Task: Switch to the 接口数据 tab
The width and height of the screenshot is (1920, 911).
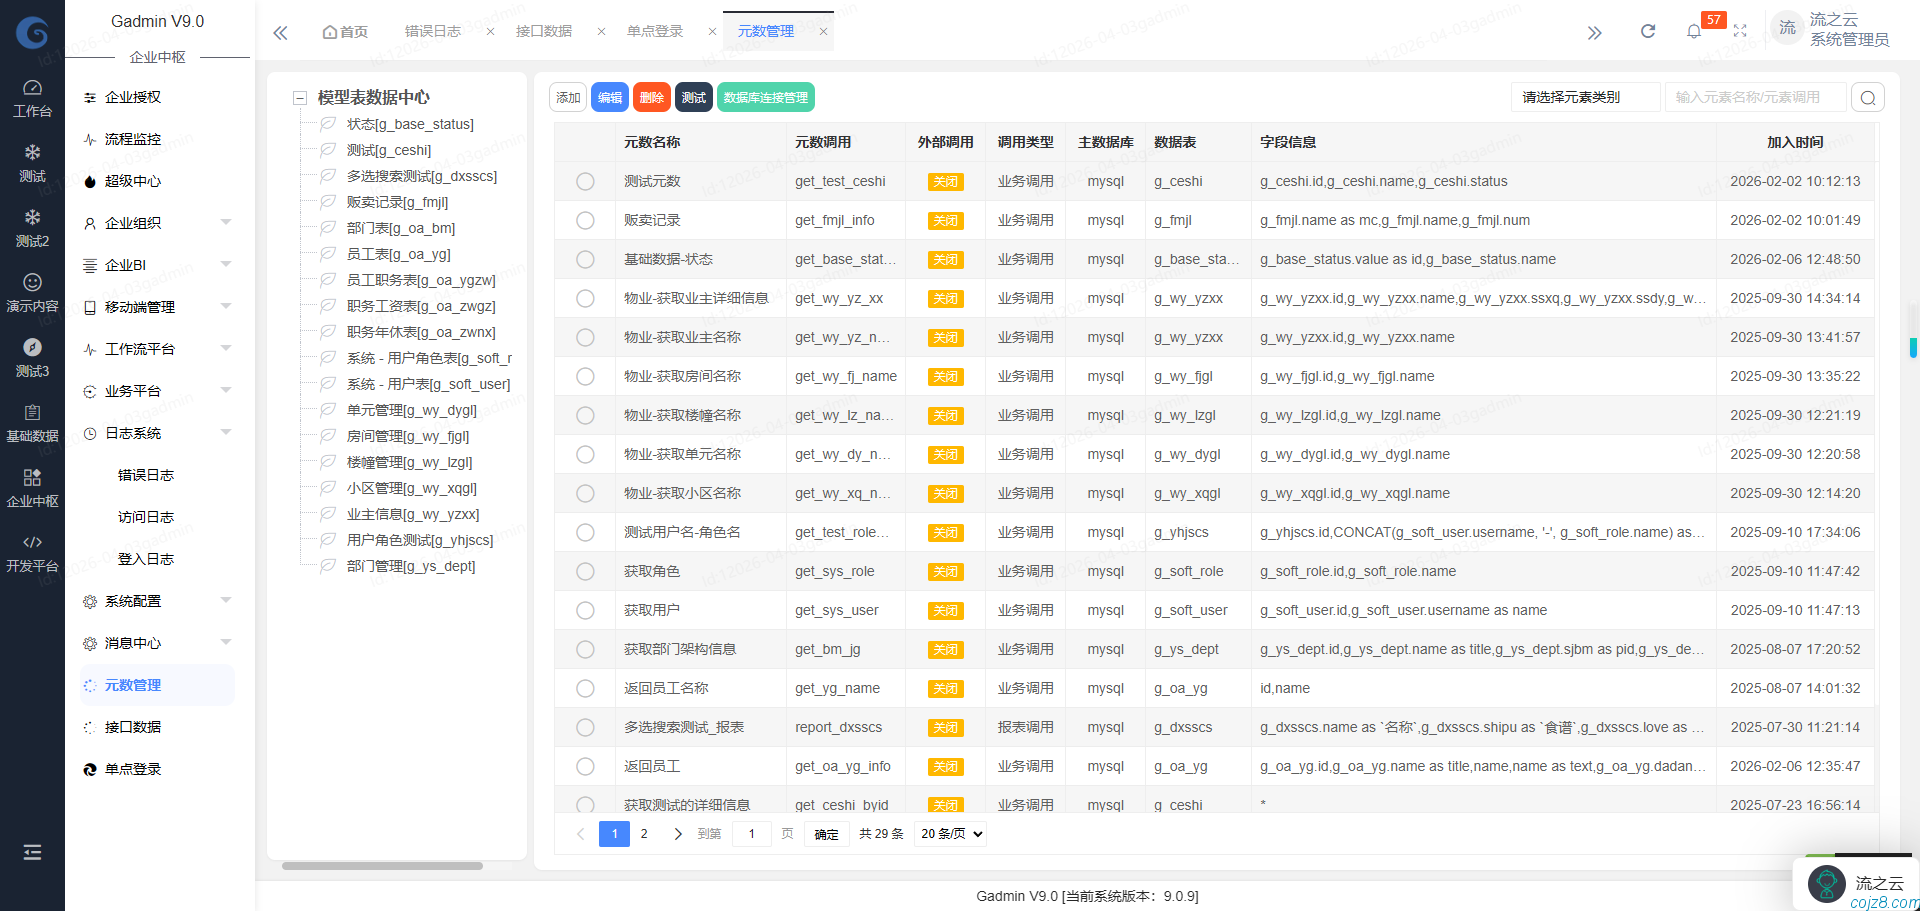Action: coord(544,32)
